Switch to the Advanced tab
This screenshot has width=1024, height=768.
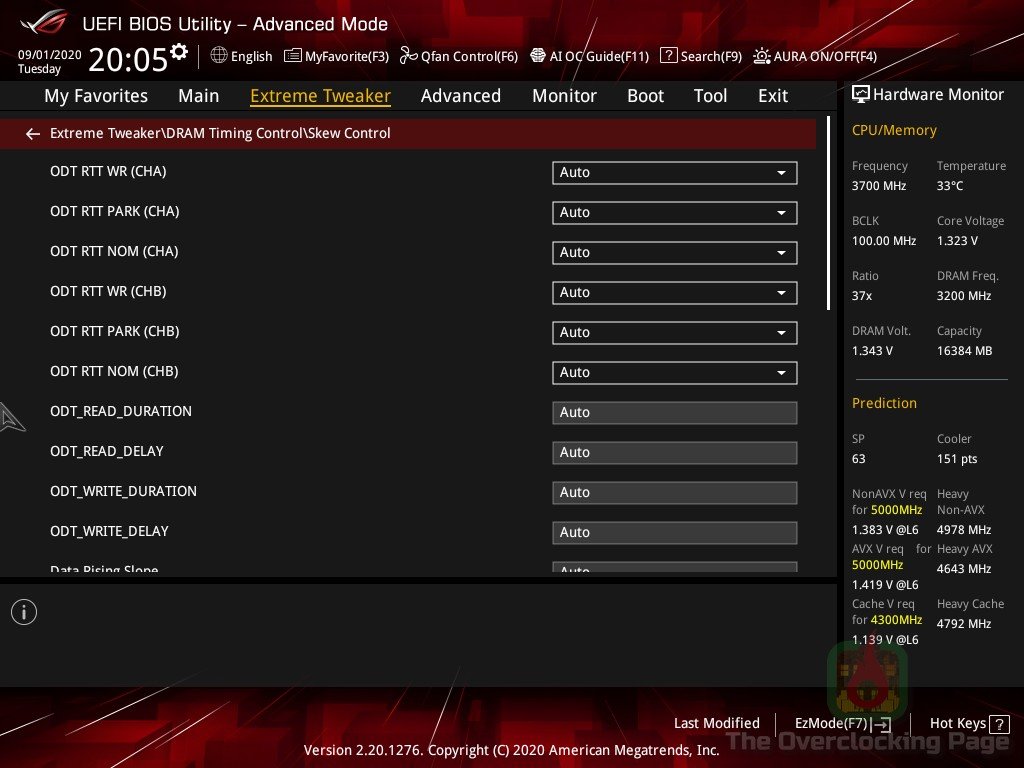tap(461, 96)
